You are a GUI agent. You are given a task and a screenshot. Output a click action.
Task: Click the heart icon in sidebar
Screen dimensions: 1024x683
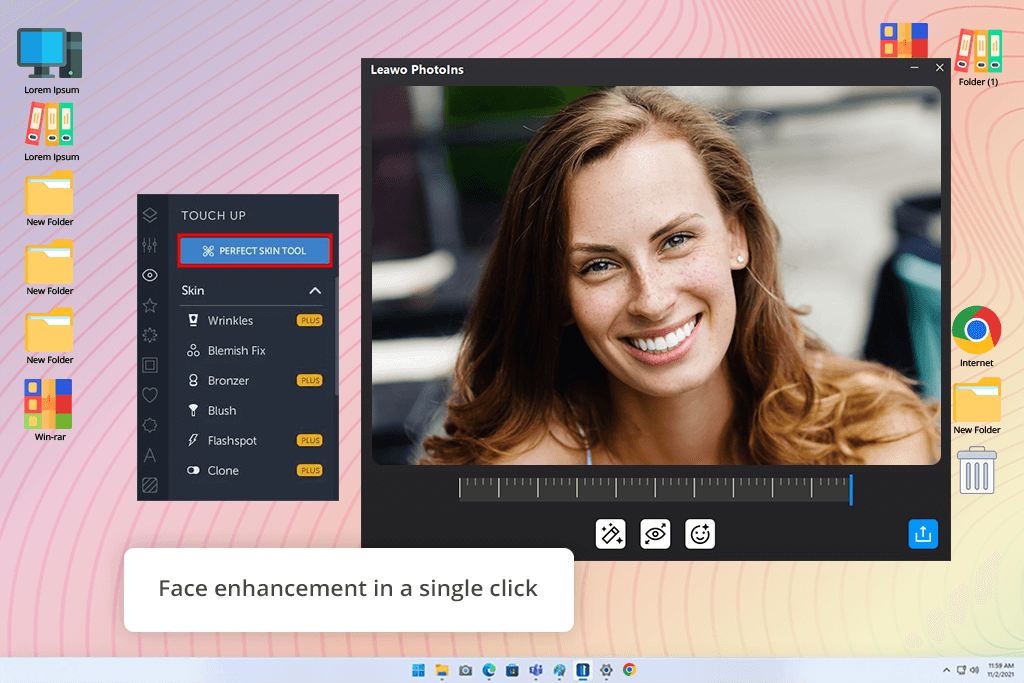pyautogui.click(x=150, y=395)
